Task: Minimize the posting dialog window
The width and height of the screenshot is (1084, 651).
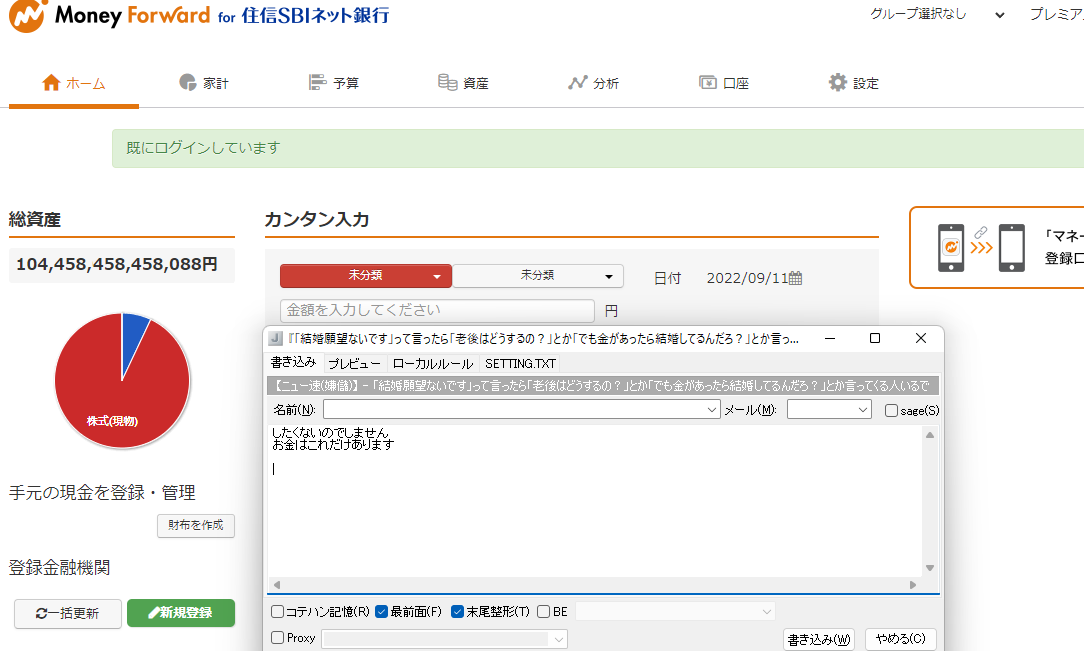Action: (830, 338)
